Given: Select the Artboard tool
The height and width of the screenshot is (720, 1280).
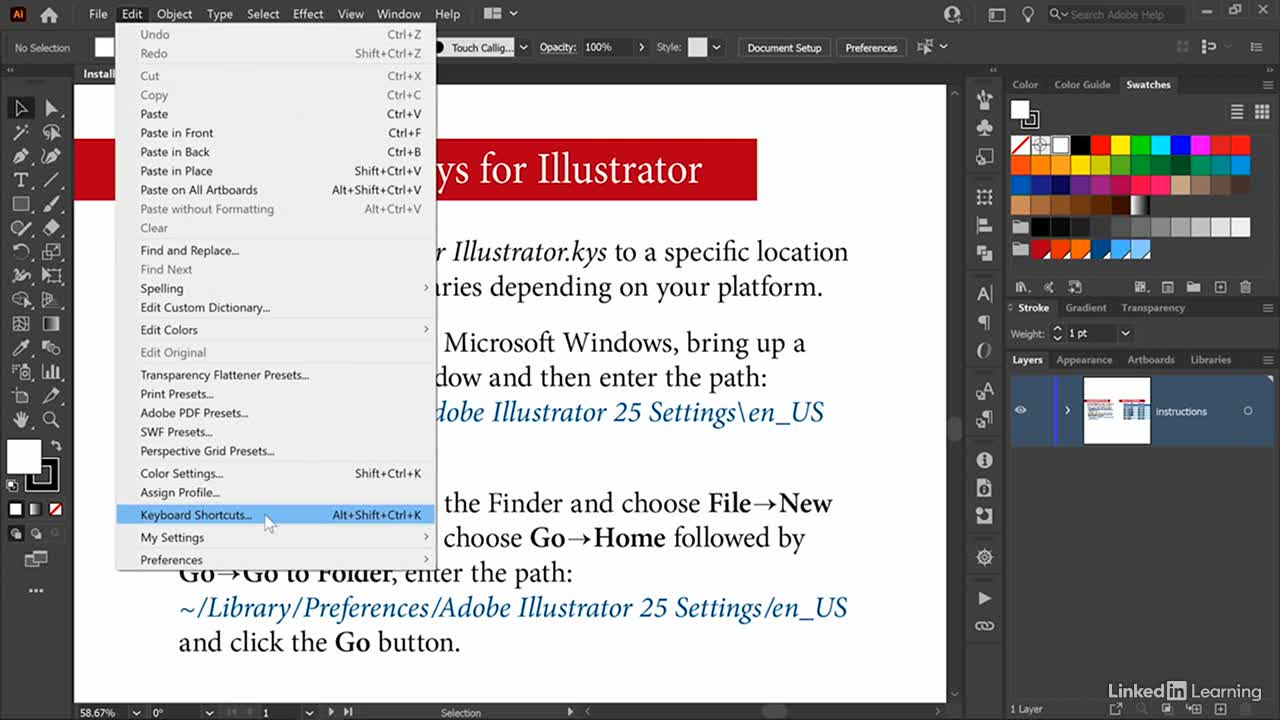Looking at the screenshot, I should pos(20,396).
